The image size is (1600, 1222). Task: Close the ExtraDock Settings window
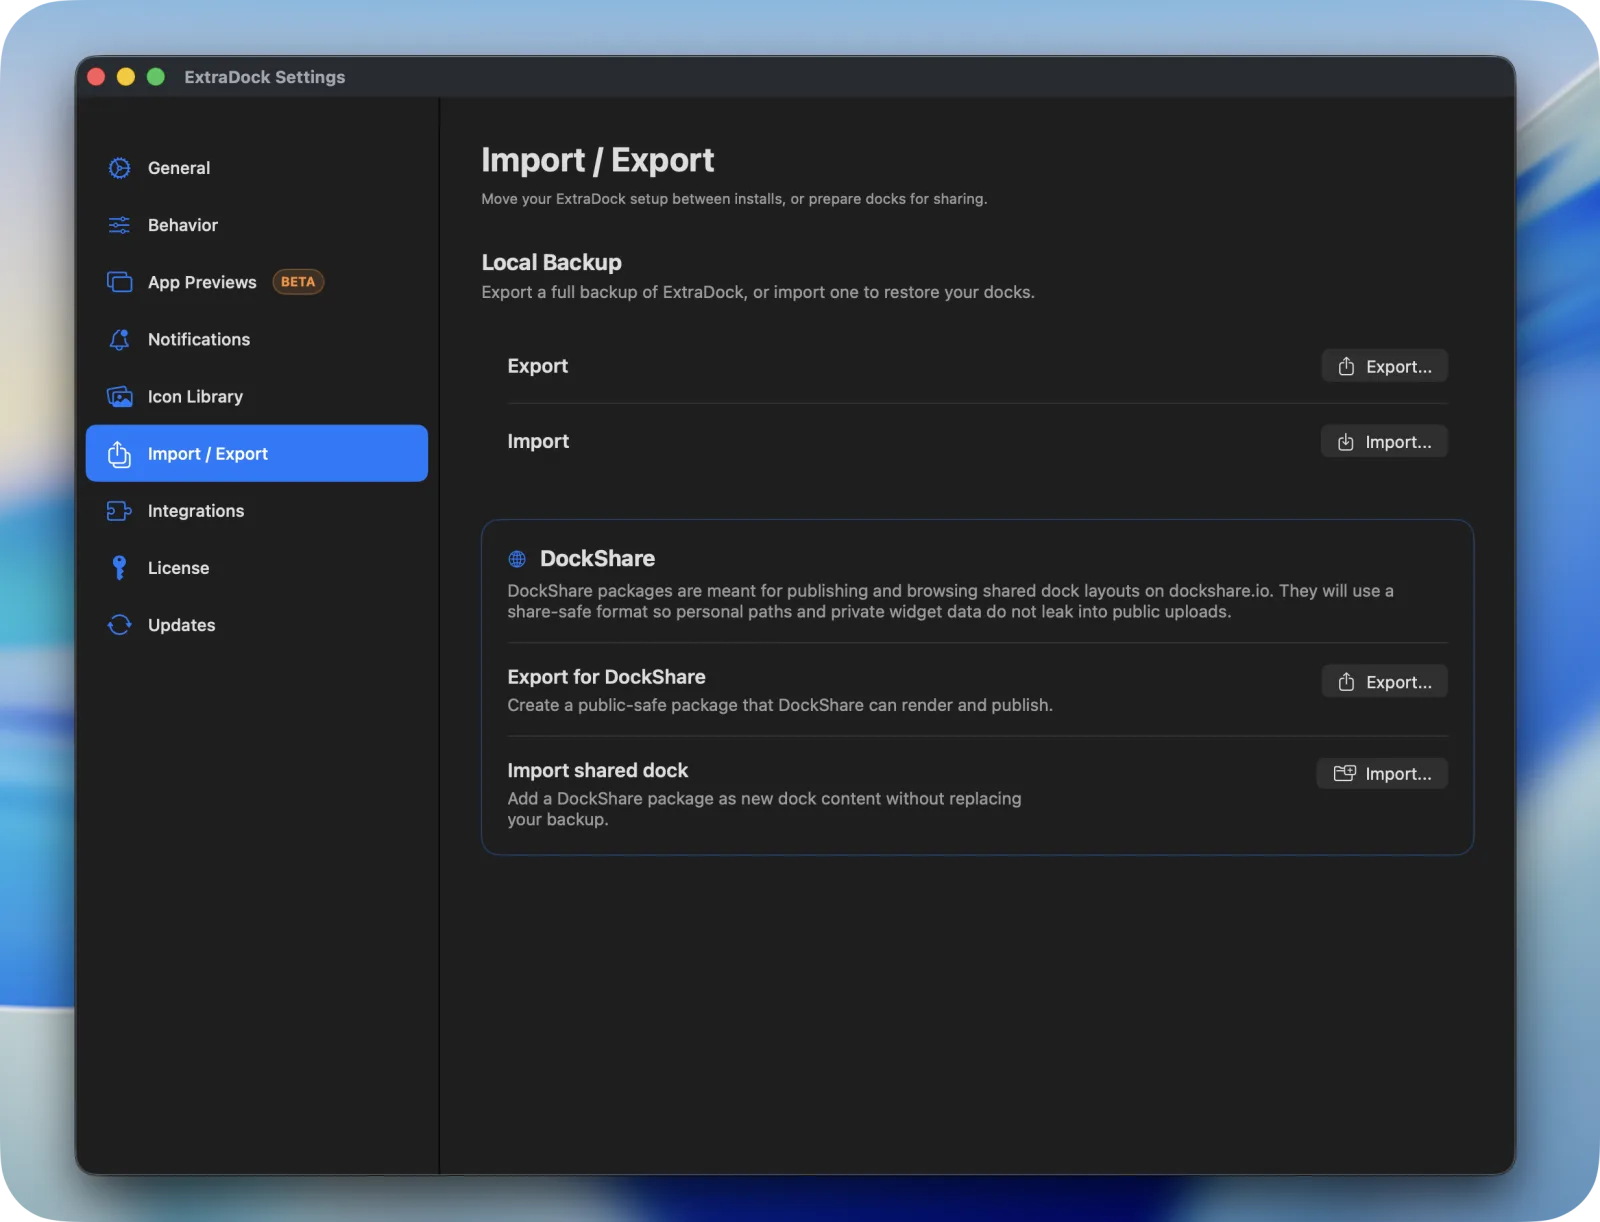tap(97, 77)
